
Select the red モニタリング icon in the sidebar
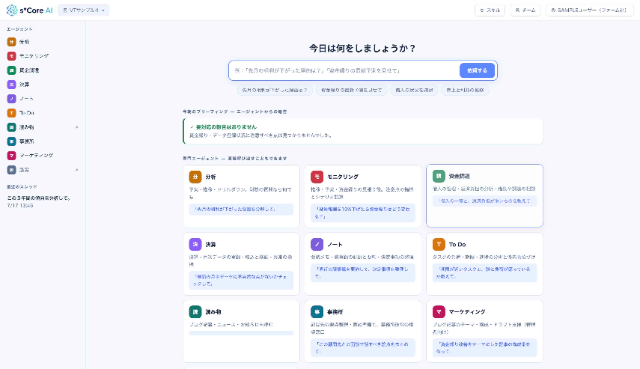click(11, 56)
